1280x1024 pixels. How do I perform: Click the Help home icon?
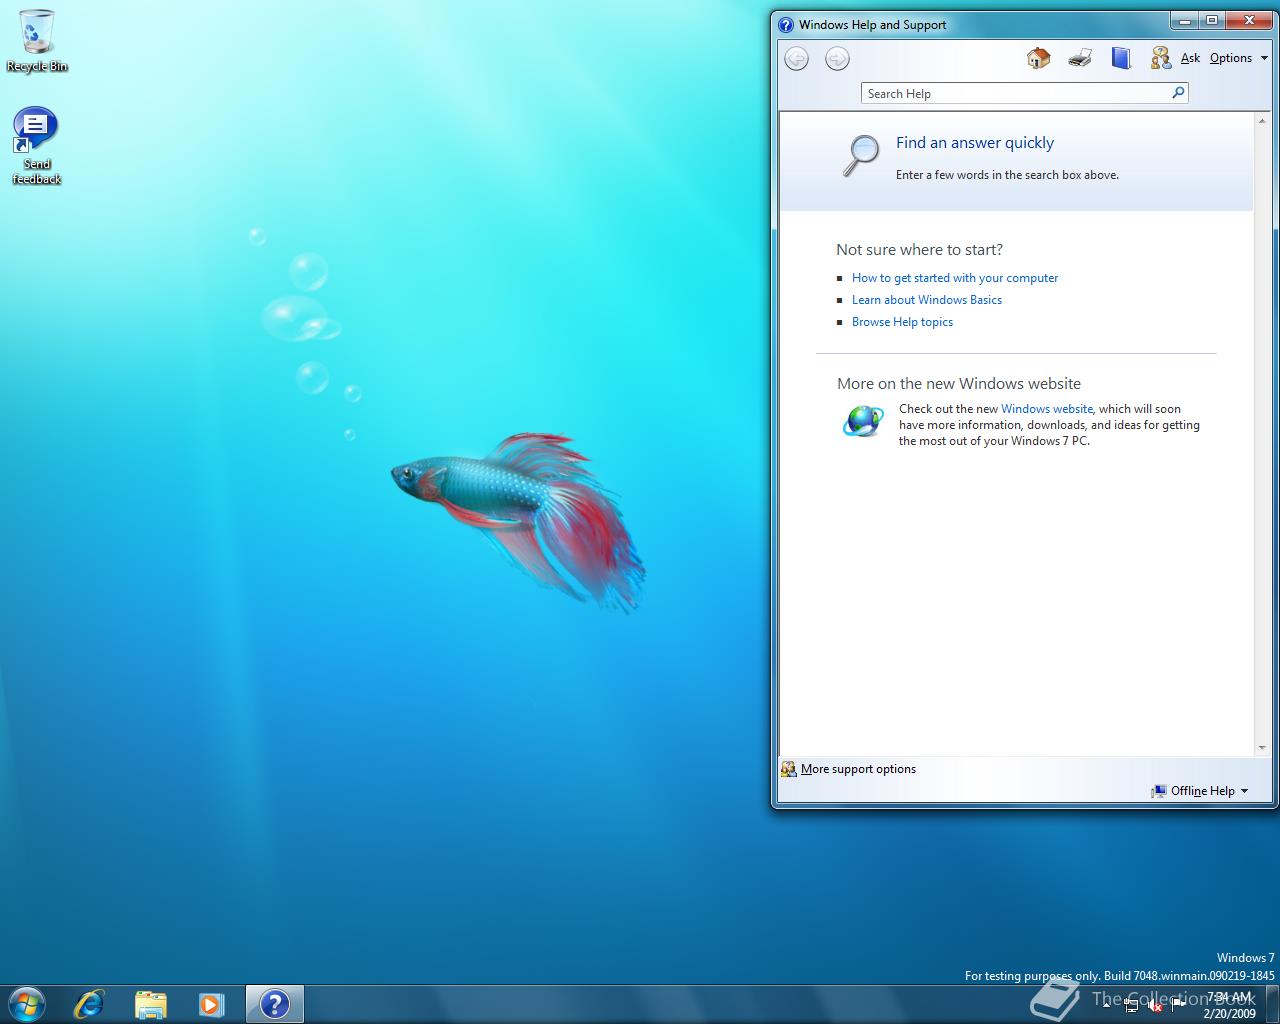(1038, 58)
